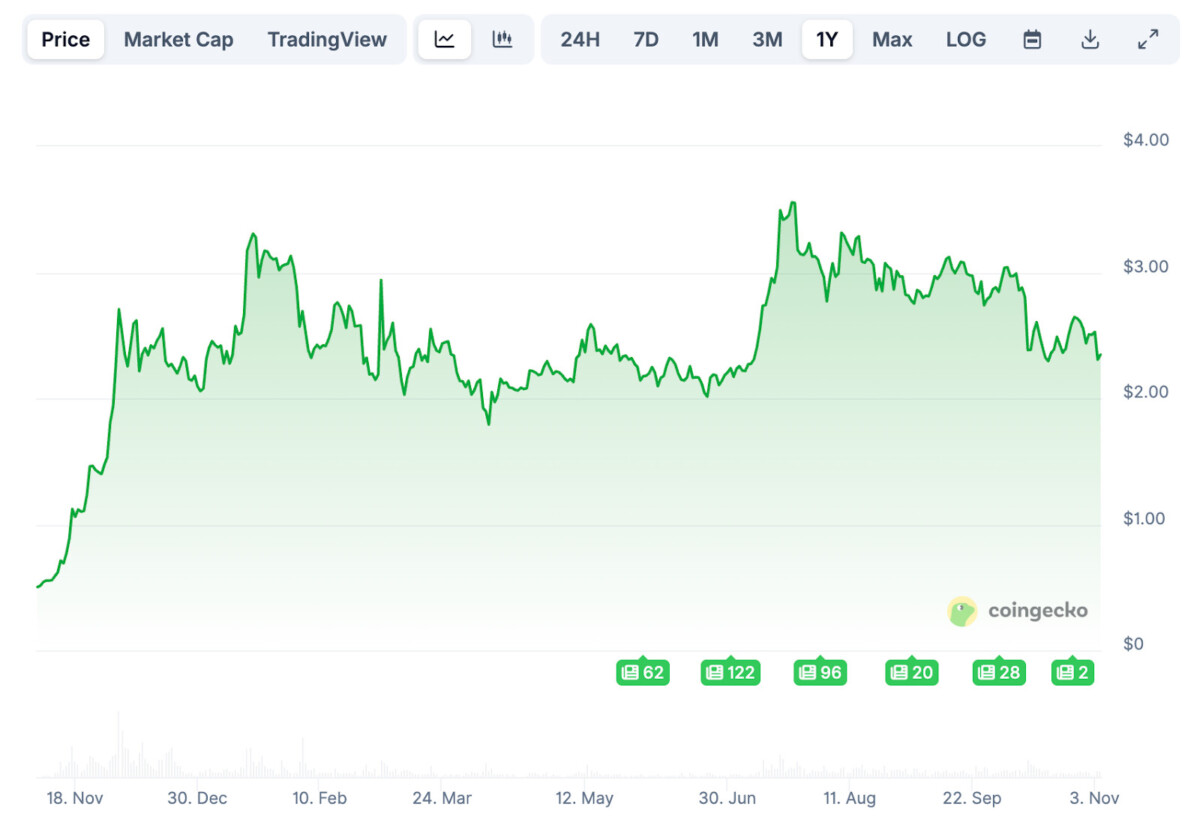The height and width of the screenshot is (825, 1200).
Task: Download the chart data
Action: point(1090,40)
